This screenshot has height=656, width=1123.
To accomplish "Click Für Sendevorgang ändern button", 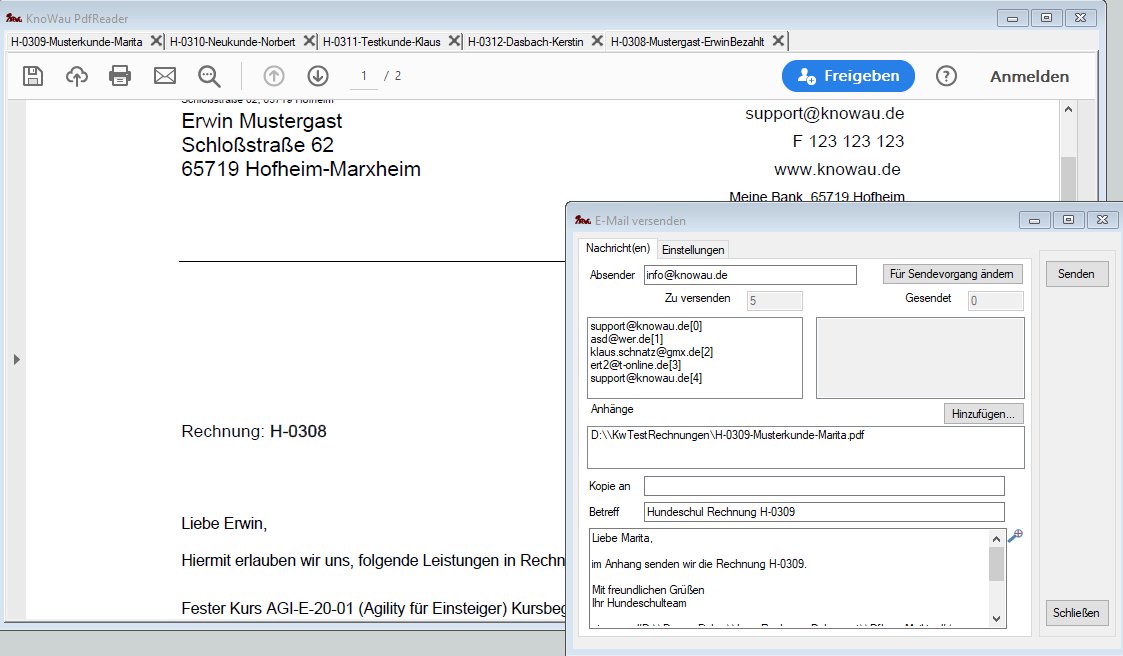I will coord(953,274).
